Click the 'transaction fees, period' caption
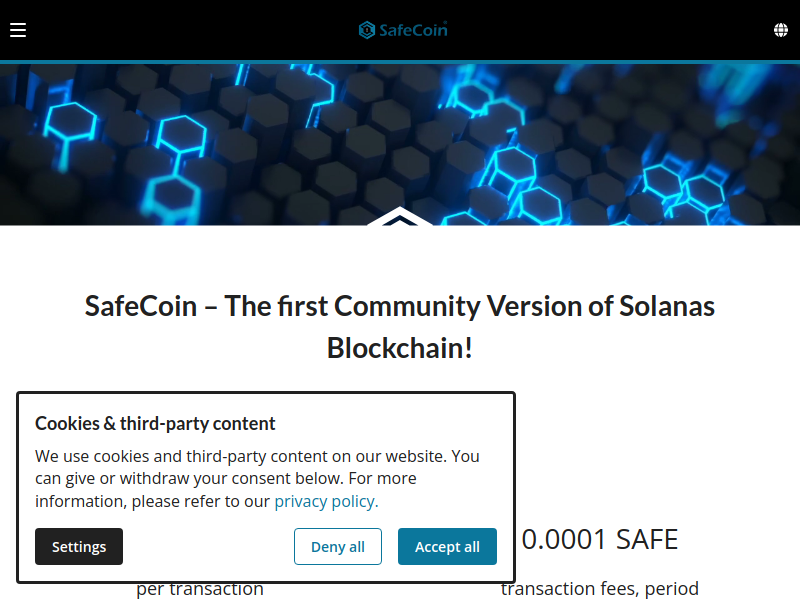Image resolution: width=800 pixels, height=600 pixels. point(599,589)
